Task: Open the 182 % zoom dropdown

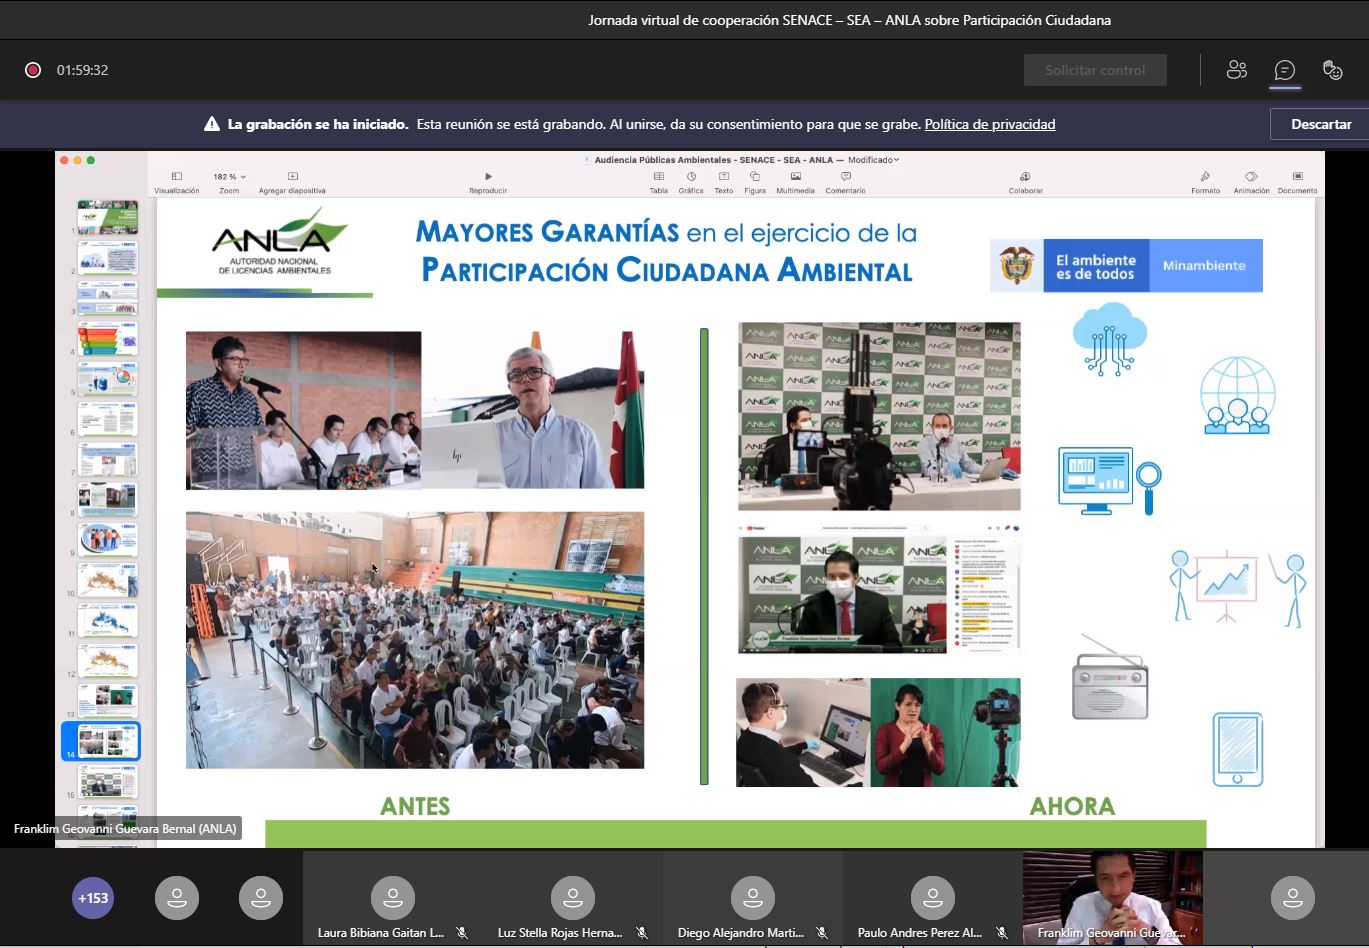Action: pos(229,177)
